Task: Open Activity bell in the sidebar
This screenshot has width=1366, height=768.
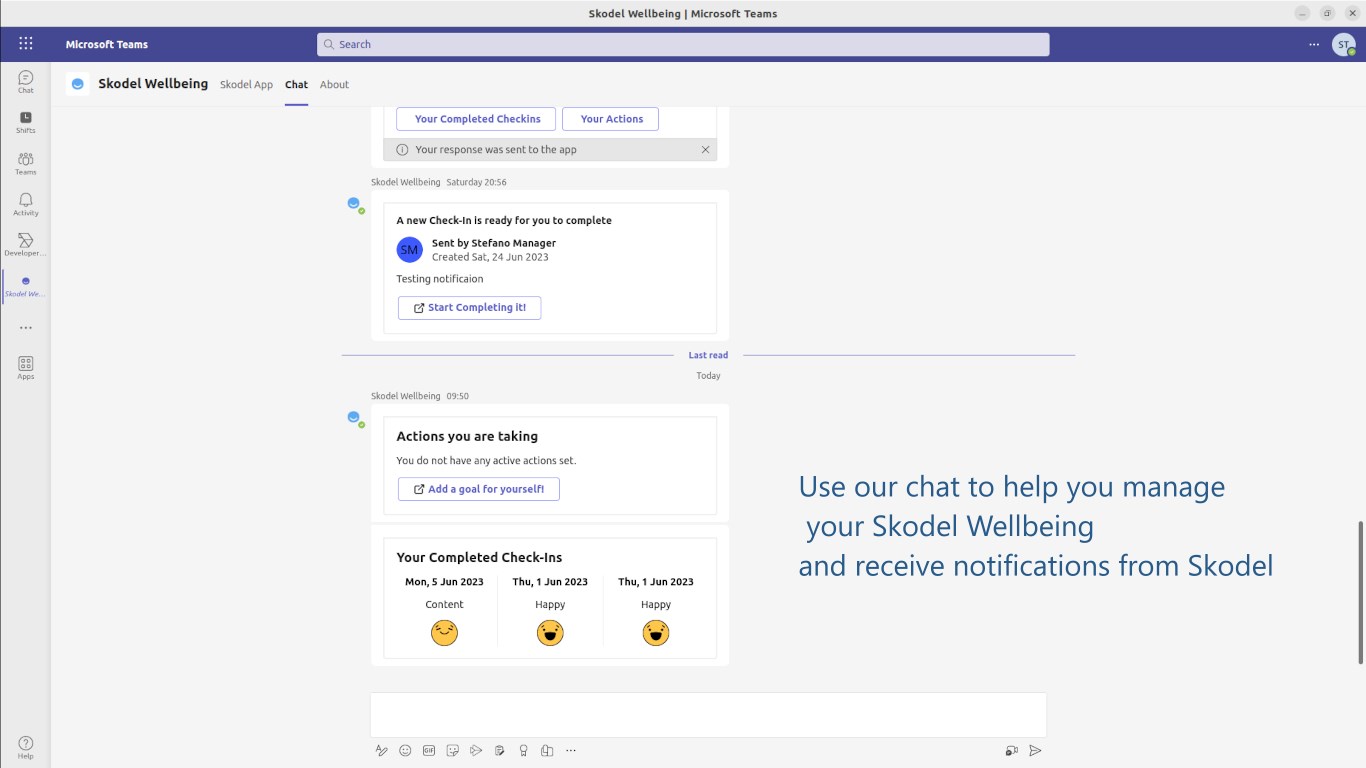Action: (26, 204)
